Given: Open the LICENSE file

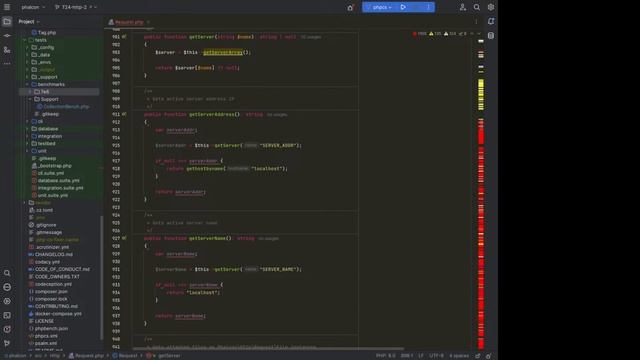Looking at the screenshot, I should (41, 321).
